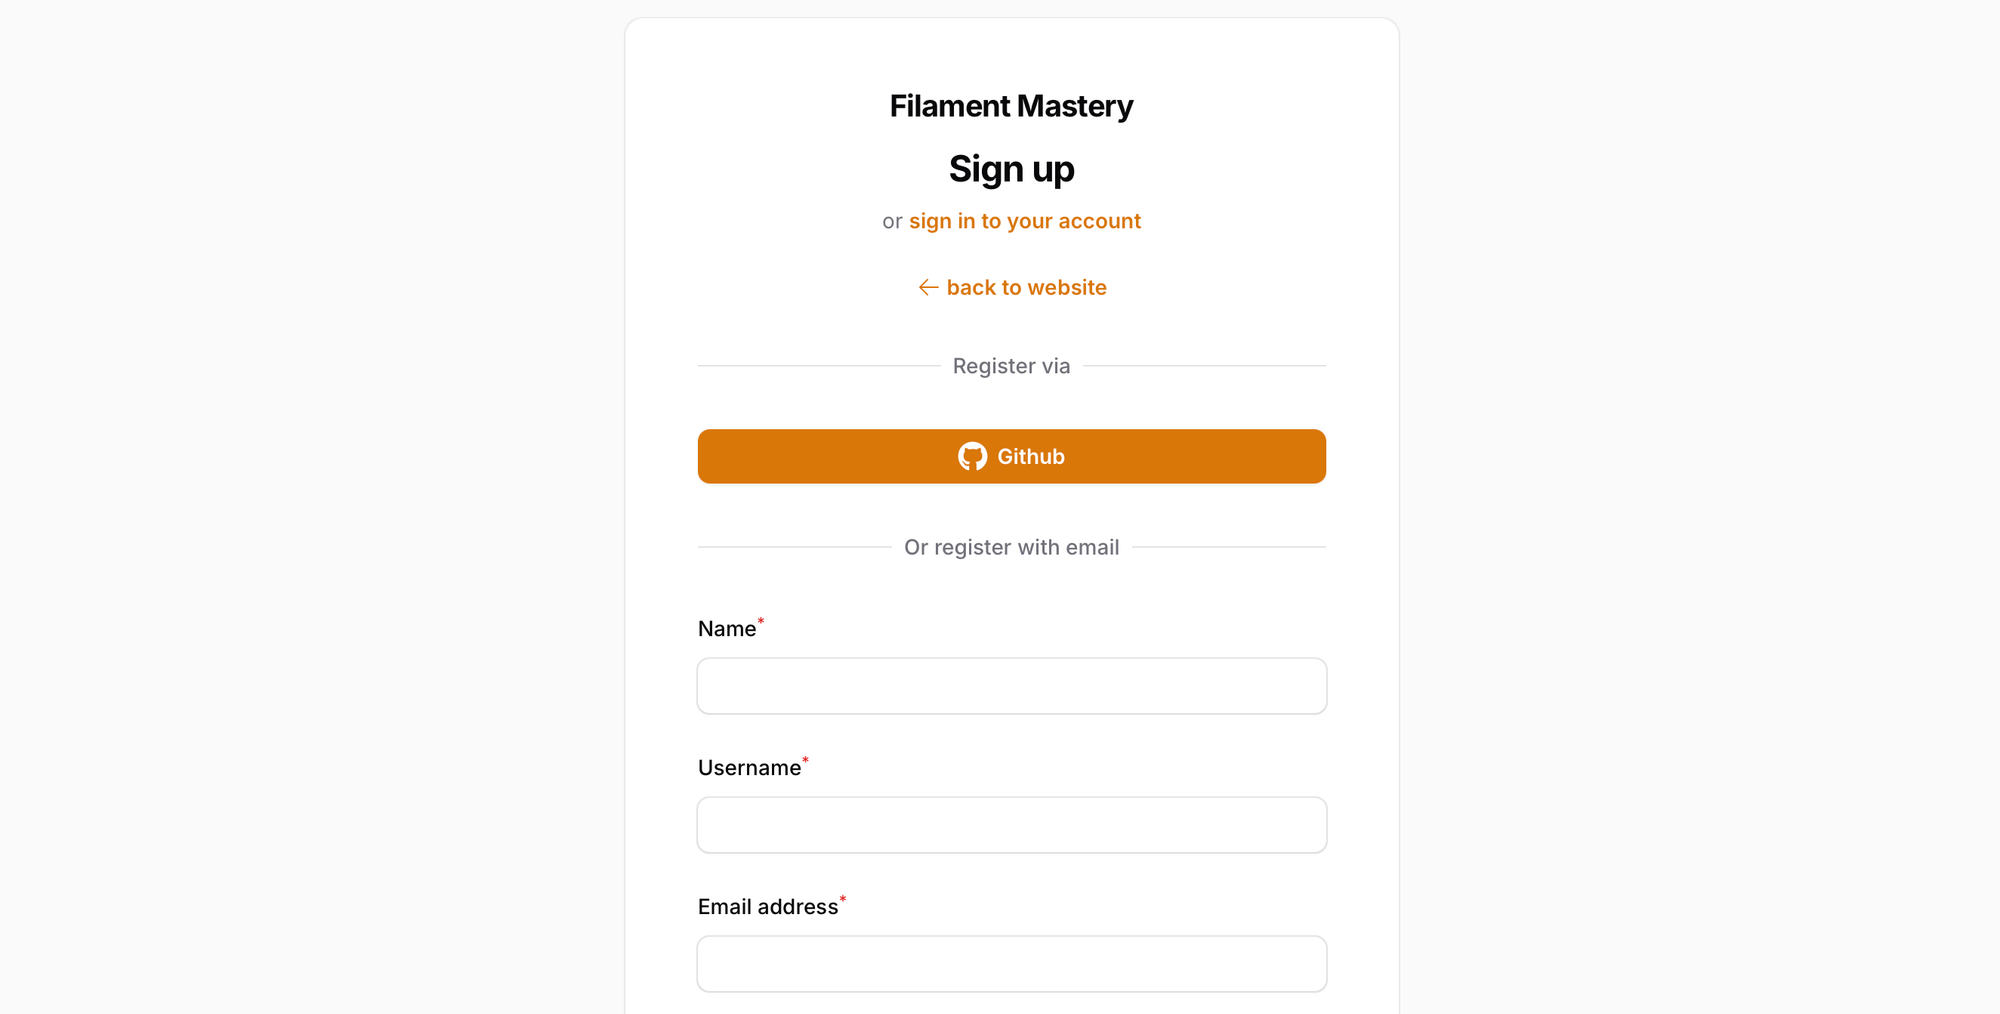Click the required asterisk next to Email address

point(843,898)
